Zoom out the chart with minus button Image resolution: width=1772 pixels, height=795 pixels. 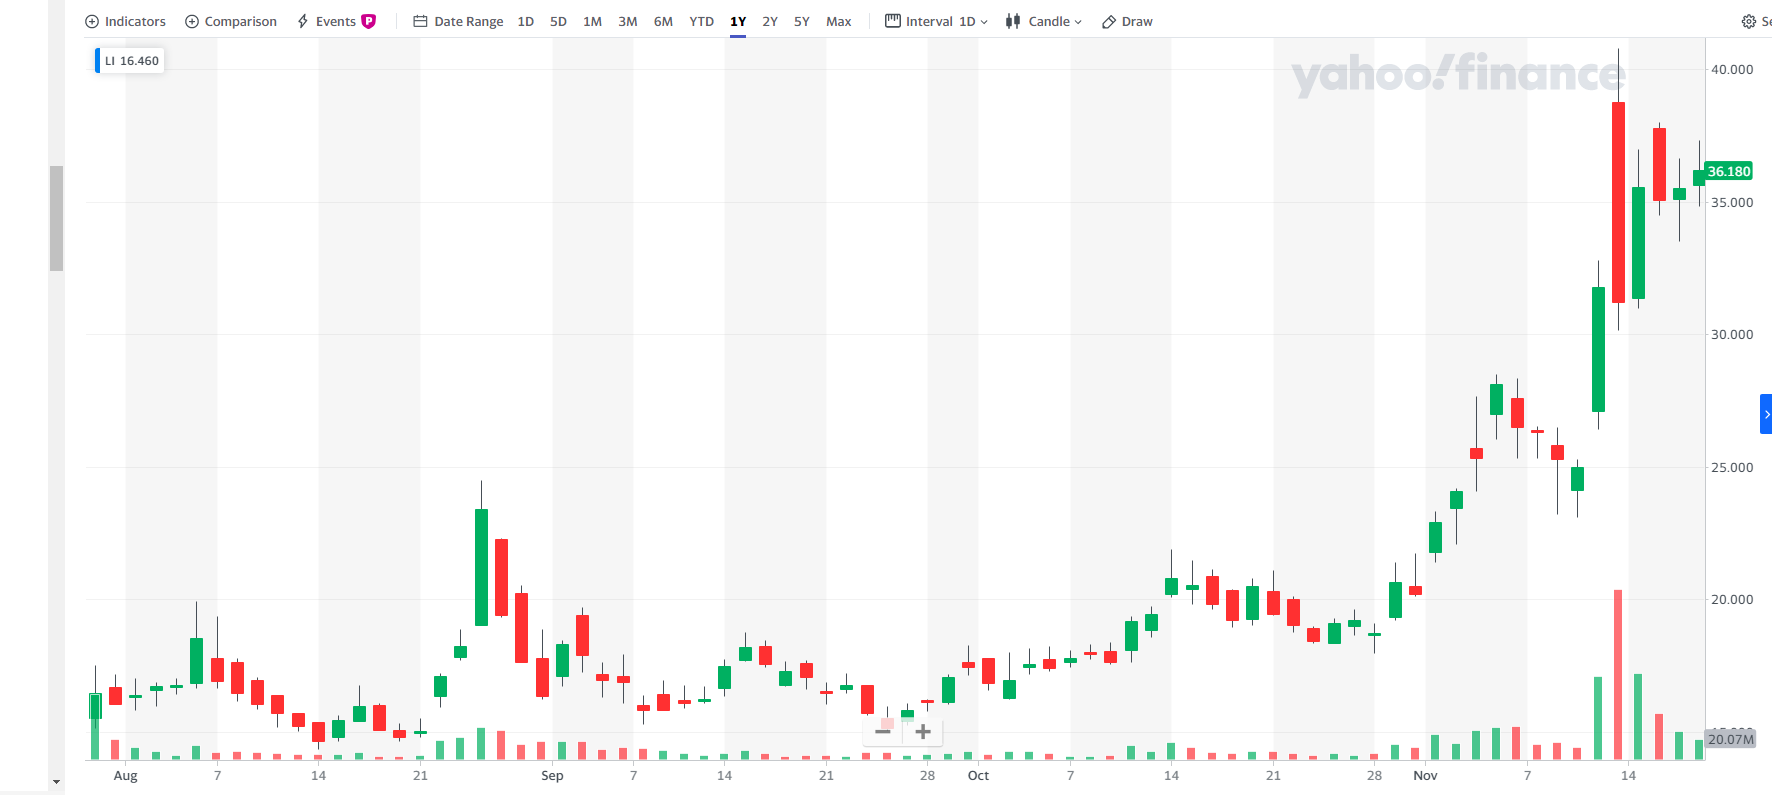(883, 732)
